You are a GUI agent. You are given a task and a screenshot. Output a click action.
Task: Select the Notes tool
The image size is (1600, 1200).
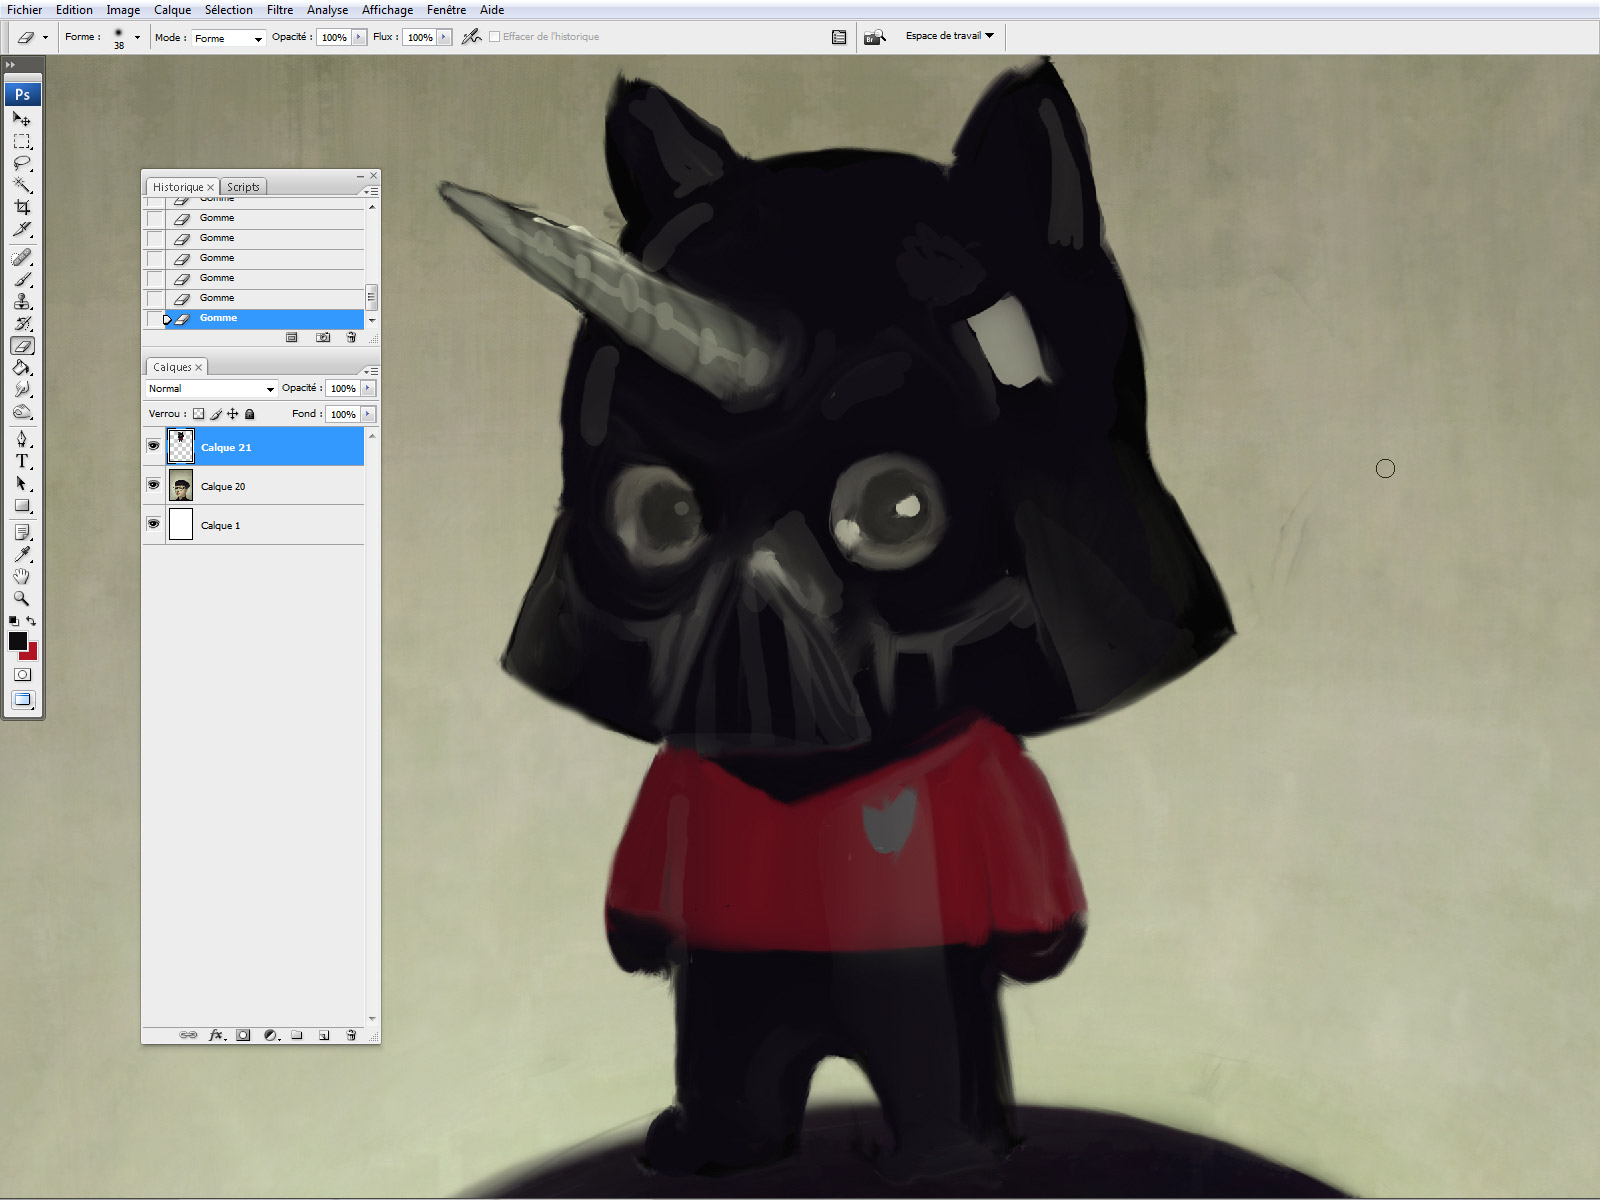[22, 532]
